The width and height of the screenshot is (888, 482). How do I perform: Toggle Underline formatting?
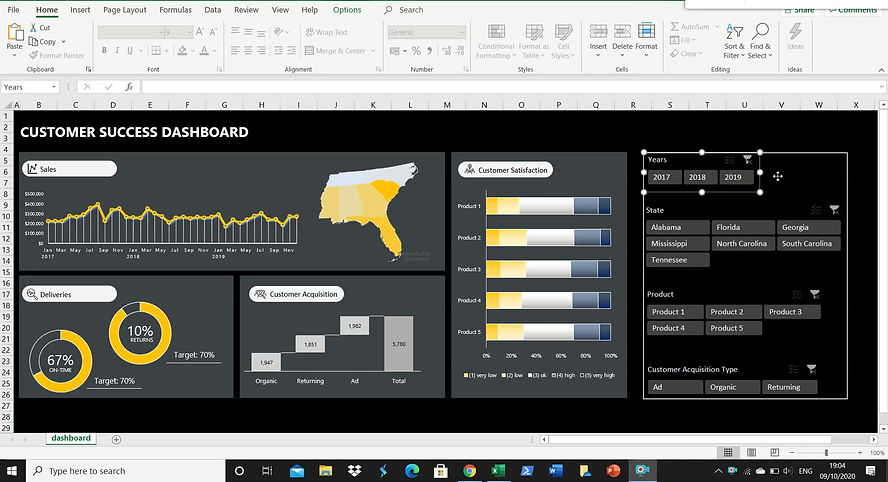point(130,50)
